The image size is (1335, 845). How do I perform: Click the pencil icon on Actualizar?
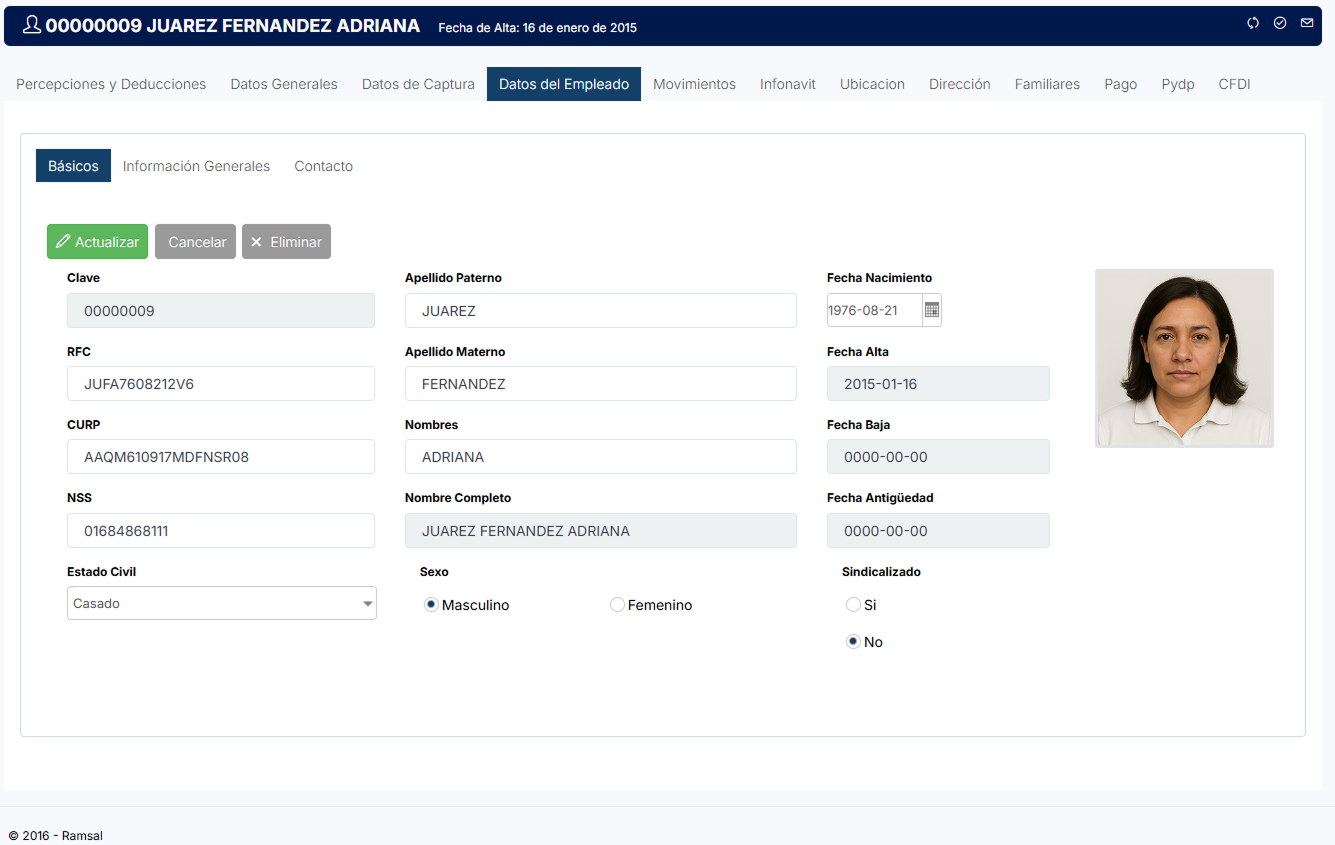pos(63,242)
